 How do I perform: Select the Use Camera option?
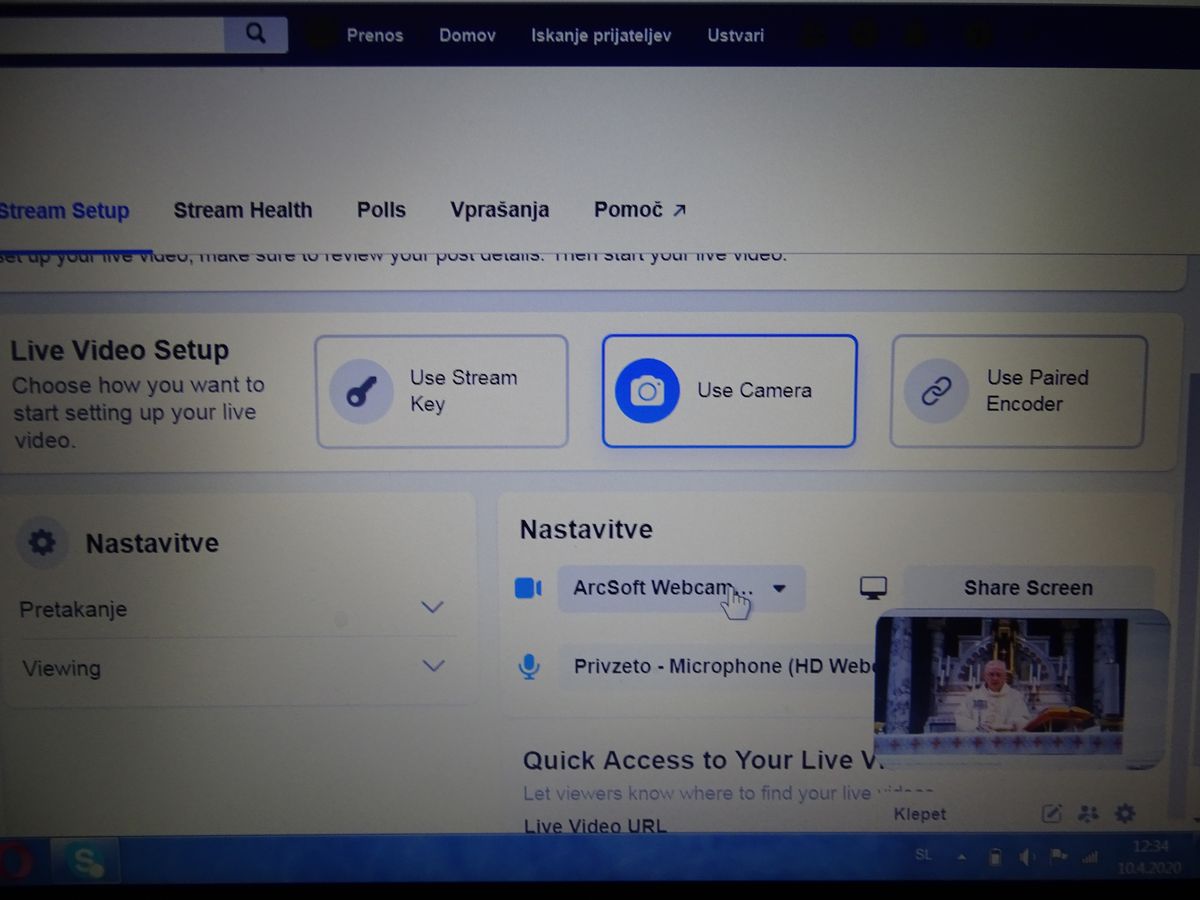[x=729, y=391]
